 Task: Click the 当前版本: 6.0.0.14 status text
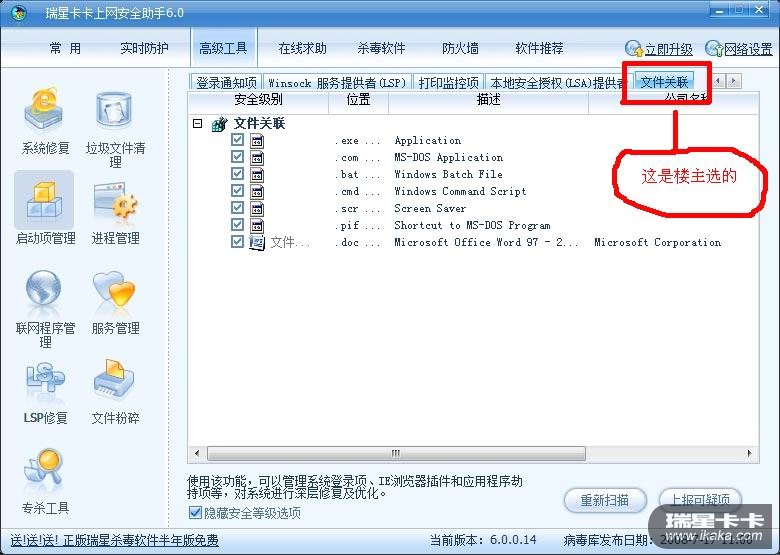pyautogui.click(x=483, y=540)
